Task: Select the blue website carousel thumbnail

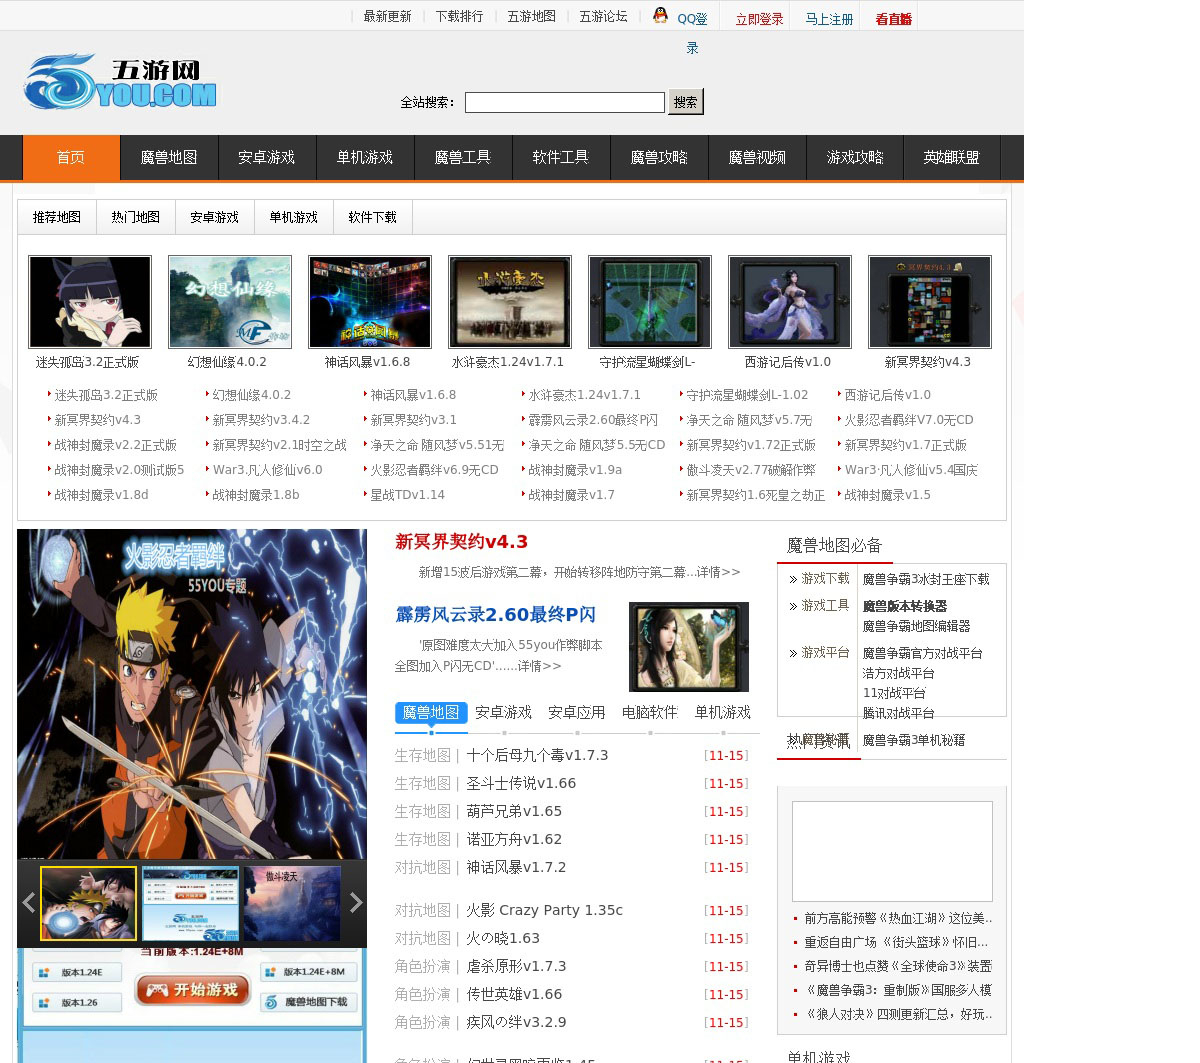Action: (190, 903)
